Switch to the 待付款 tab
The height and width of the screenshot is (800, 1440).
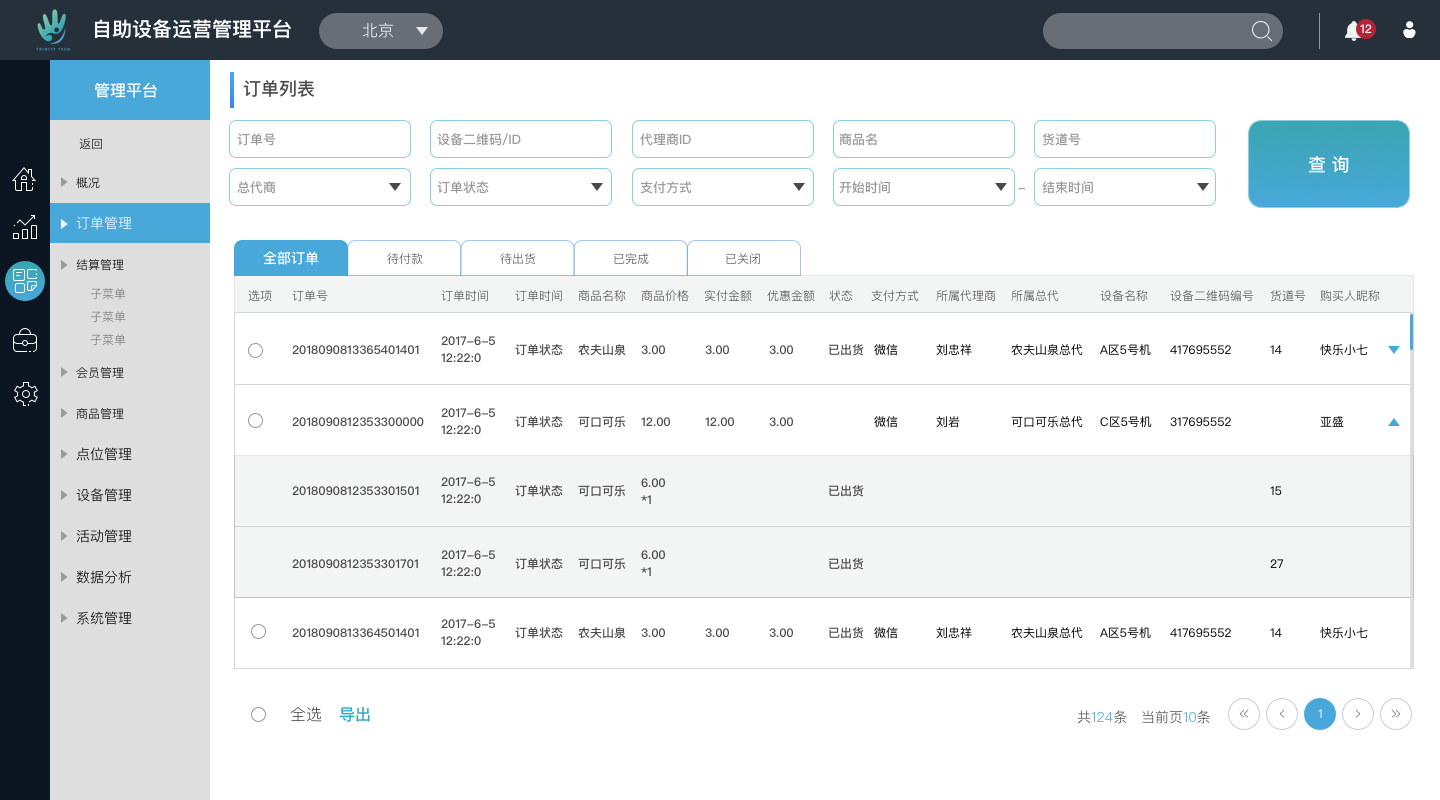click(404, 258)
